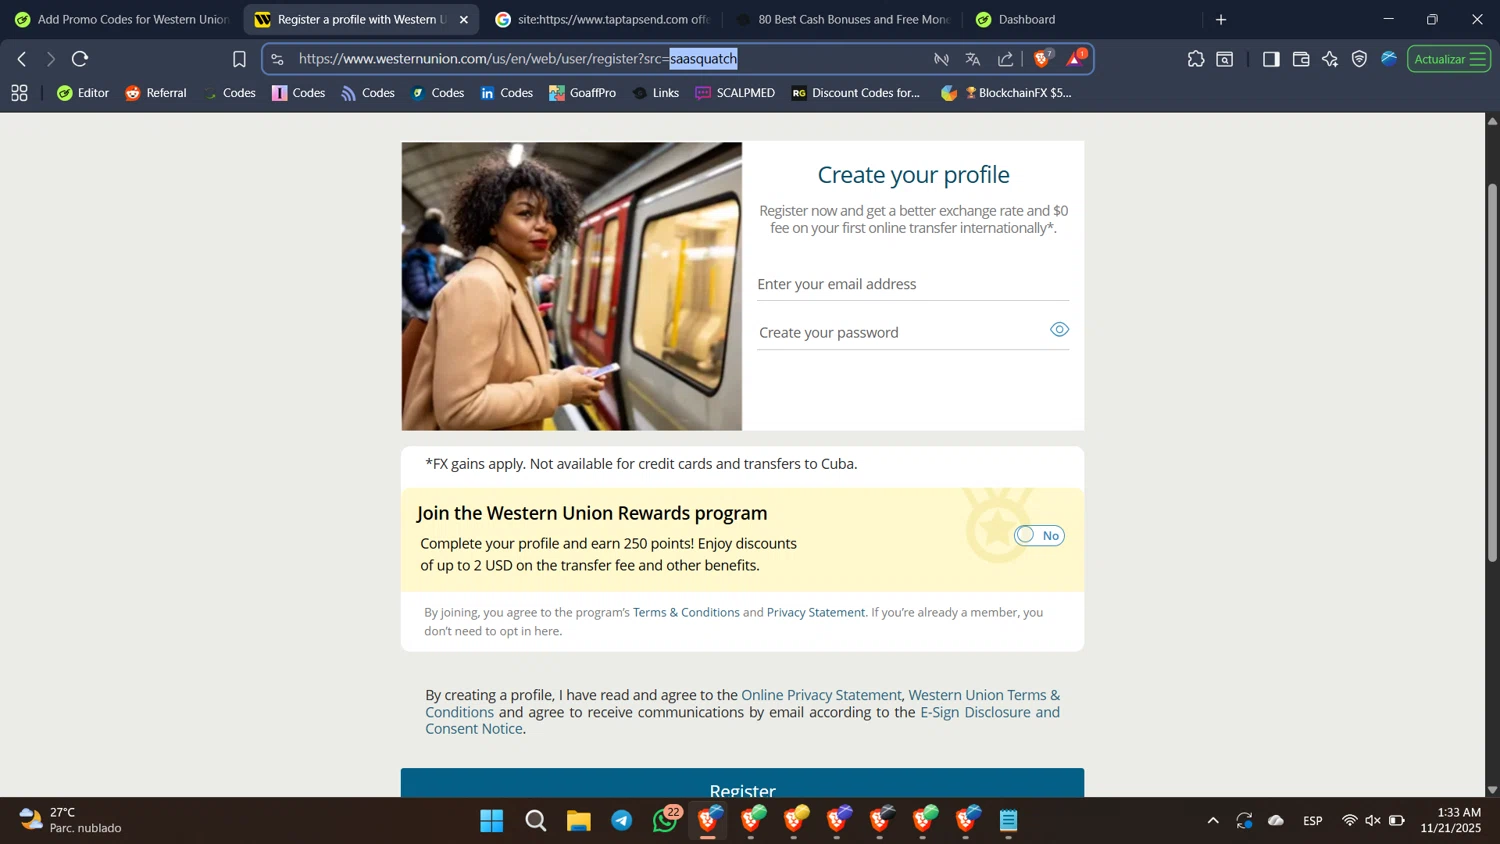
Task: Reload the Western Union page
Action: click(80, 59)
